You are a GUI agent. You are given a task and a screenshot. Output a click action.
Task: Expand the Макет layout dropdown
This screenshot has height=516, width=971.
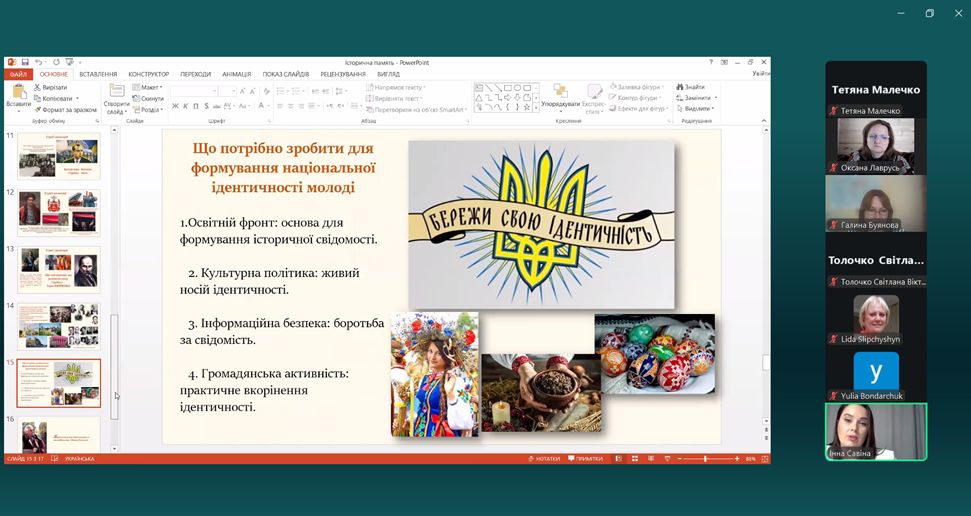[150, 87]
